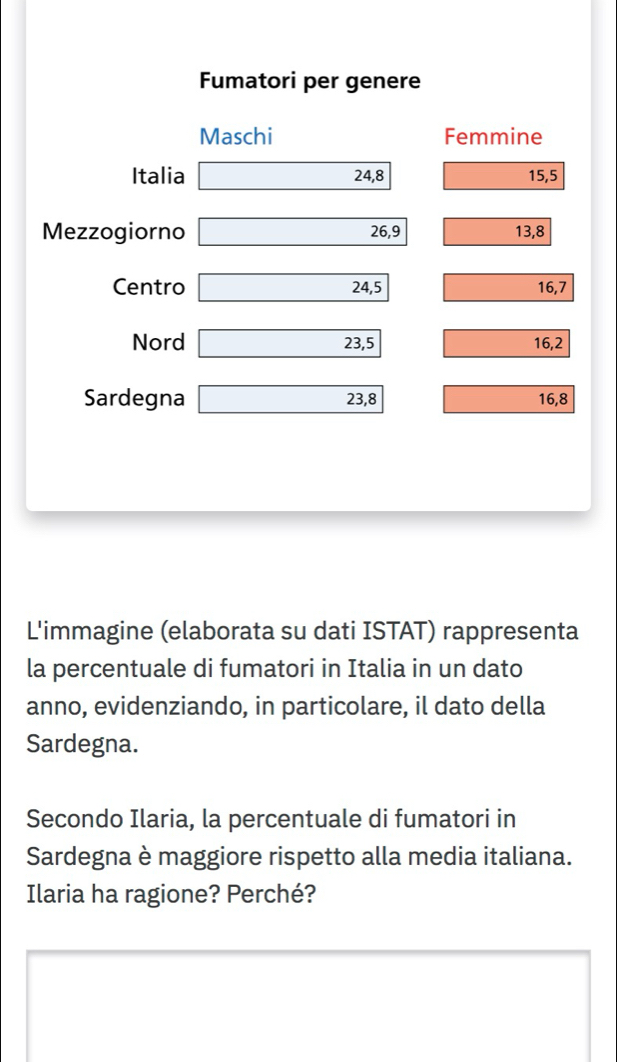
Task: Click the Italia row label
Action: (x=158, y=177)
